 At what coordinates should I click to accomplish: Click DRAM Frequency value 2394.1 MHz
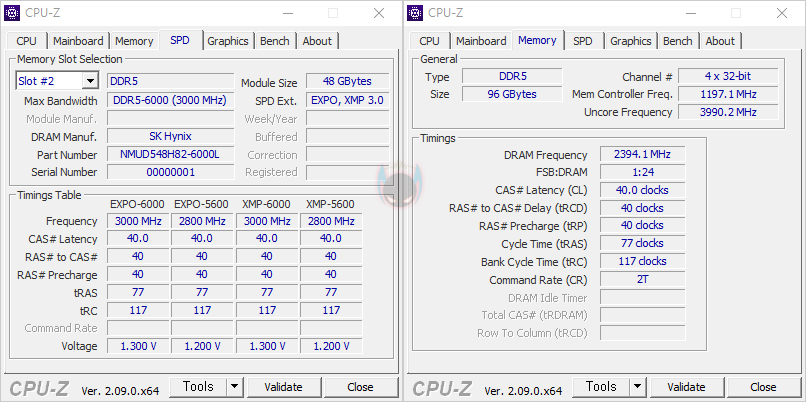click(642, 154)
